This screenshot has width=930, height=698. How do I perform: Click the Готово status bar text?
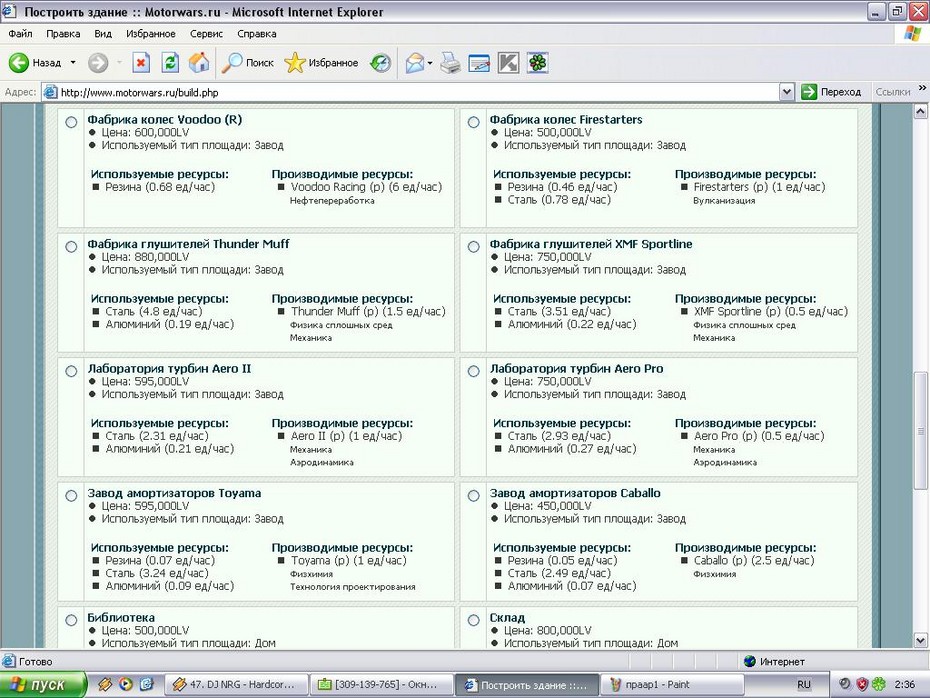point(36,661)
